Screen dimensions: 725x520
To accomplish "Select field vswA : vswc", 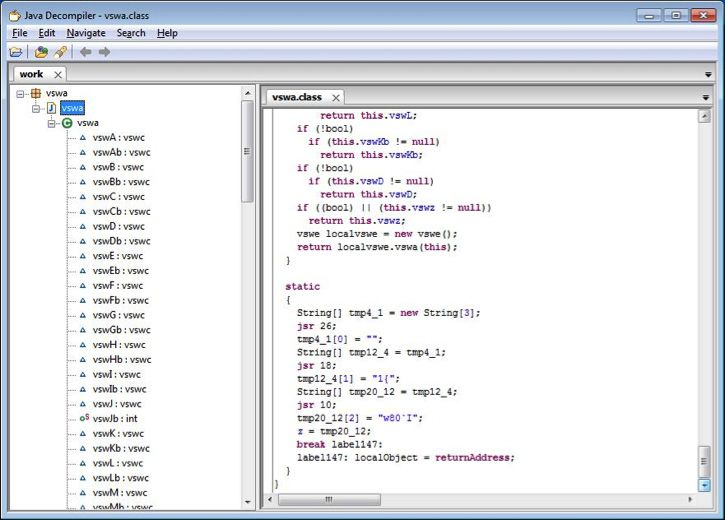I will click(118, 138).
